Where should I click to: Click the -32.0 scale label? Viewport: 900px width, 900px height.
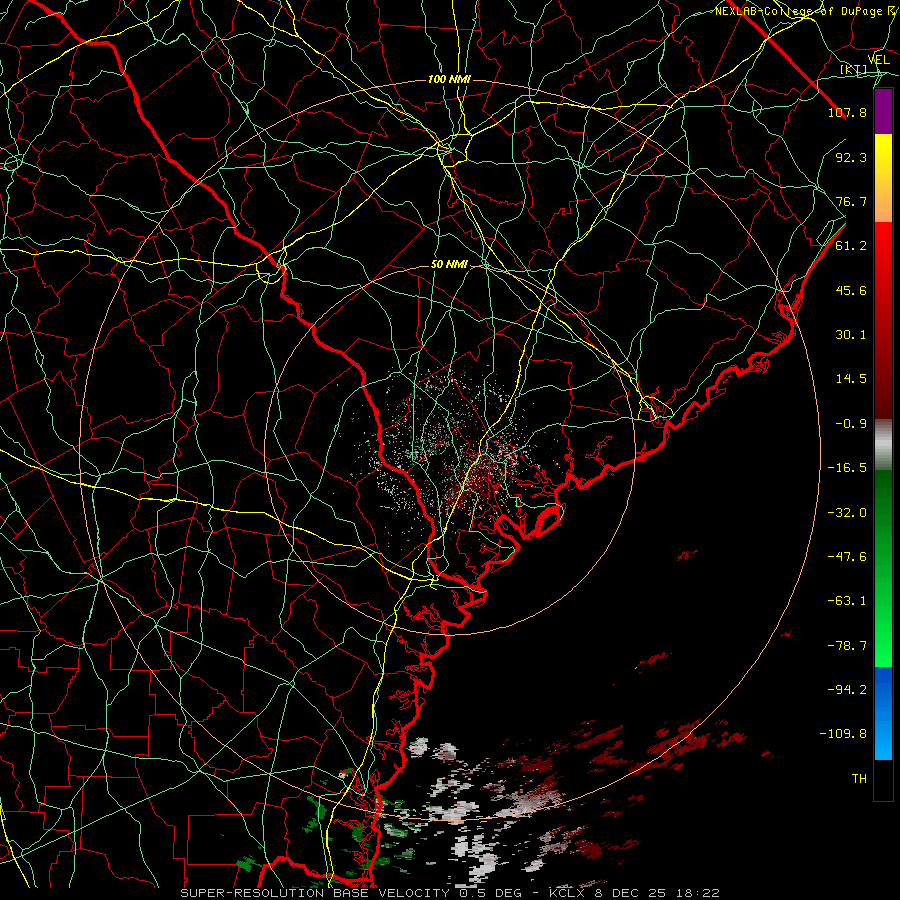[847, 513]
